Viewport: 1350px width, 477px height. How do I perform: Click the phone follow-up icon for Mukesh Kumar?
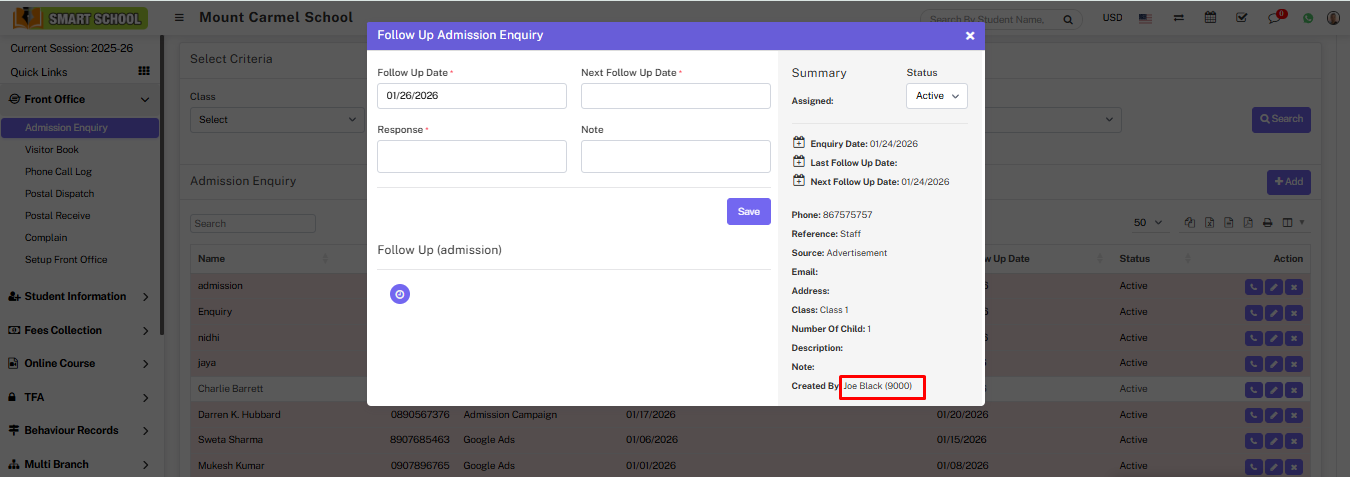click(x=1253, y=466)
